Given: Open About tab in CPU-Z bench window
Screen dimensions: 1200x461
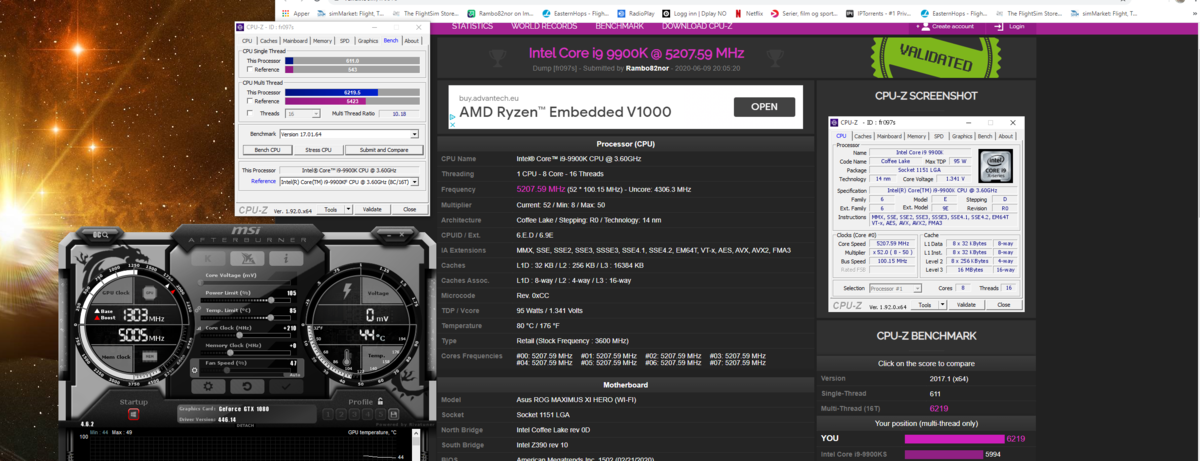Looking at the screenshot, I should click(x=411, y=41).
